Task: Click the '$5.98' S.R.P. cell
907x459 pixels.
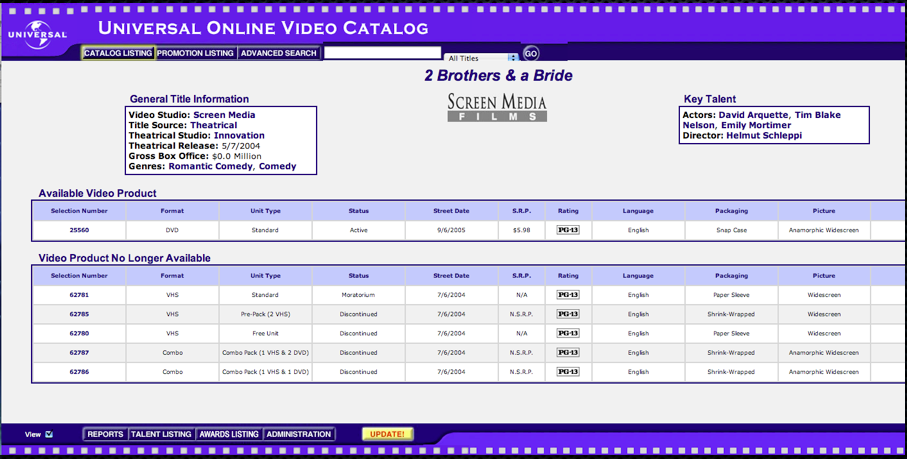Action: (521, 230)
